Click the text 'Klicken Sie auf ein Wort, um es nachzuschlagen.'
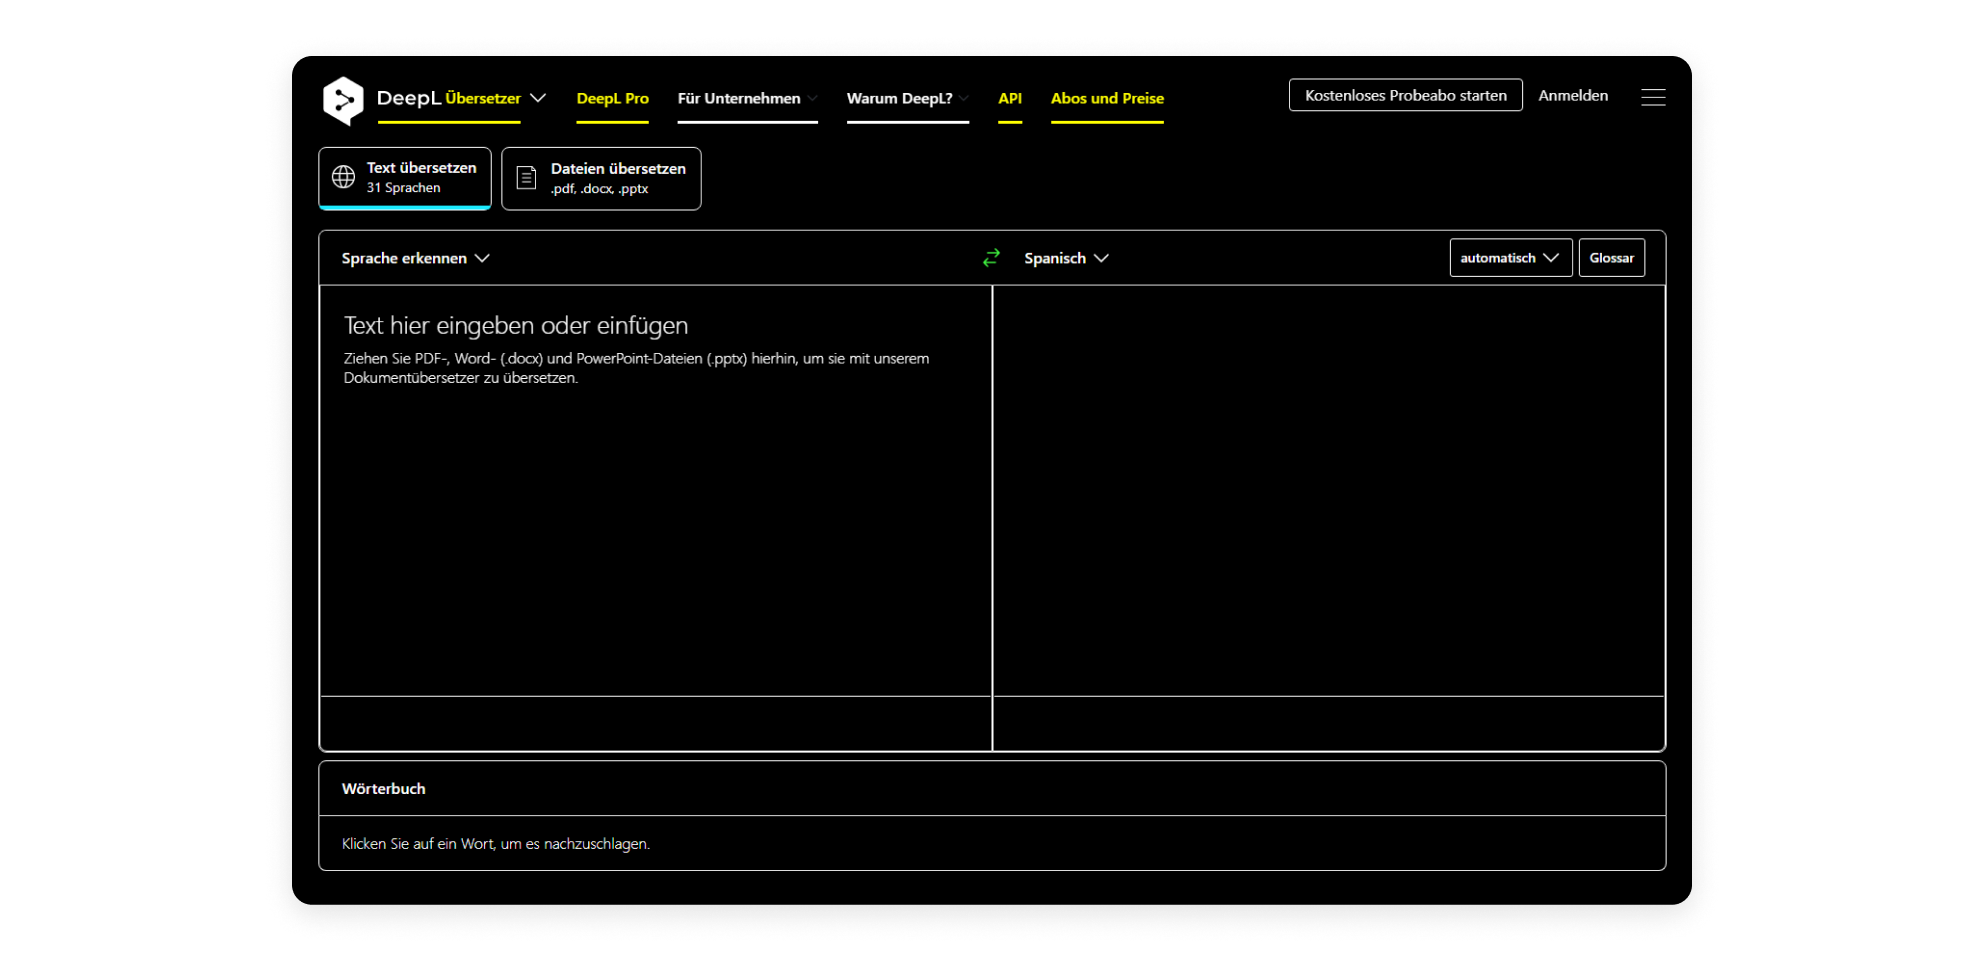Image resolution: width=1982 pixels, height=970 pixels. [x=495, y=843]
